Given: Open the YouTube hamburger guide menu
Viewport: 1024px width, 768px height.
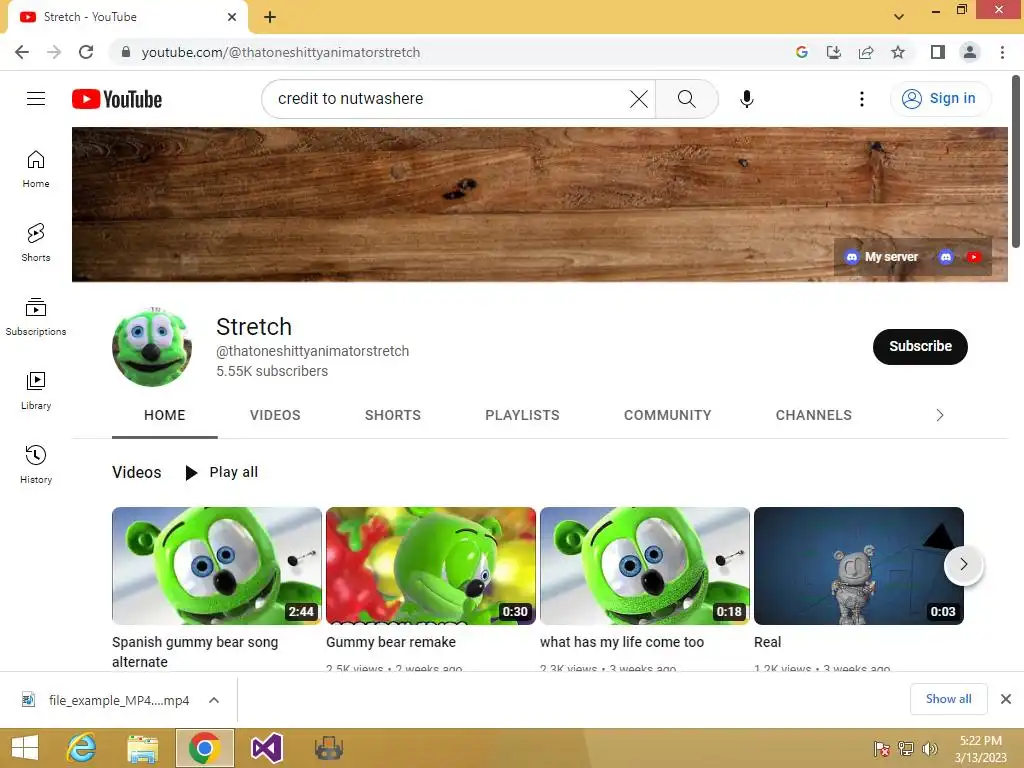Looking at the screenshot, I should [36, 99].
